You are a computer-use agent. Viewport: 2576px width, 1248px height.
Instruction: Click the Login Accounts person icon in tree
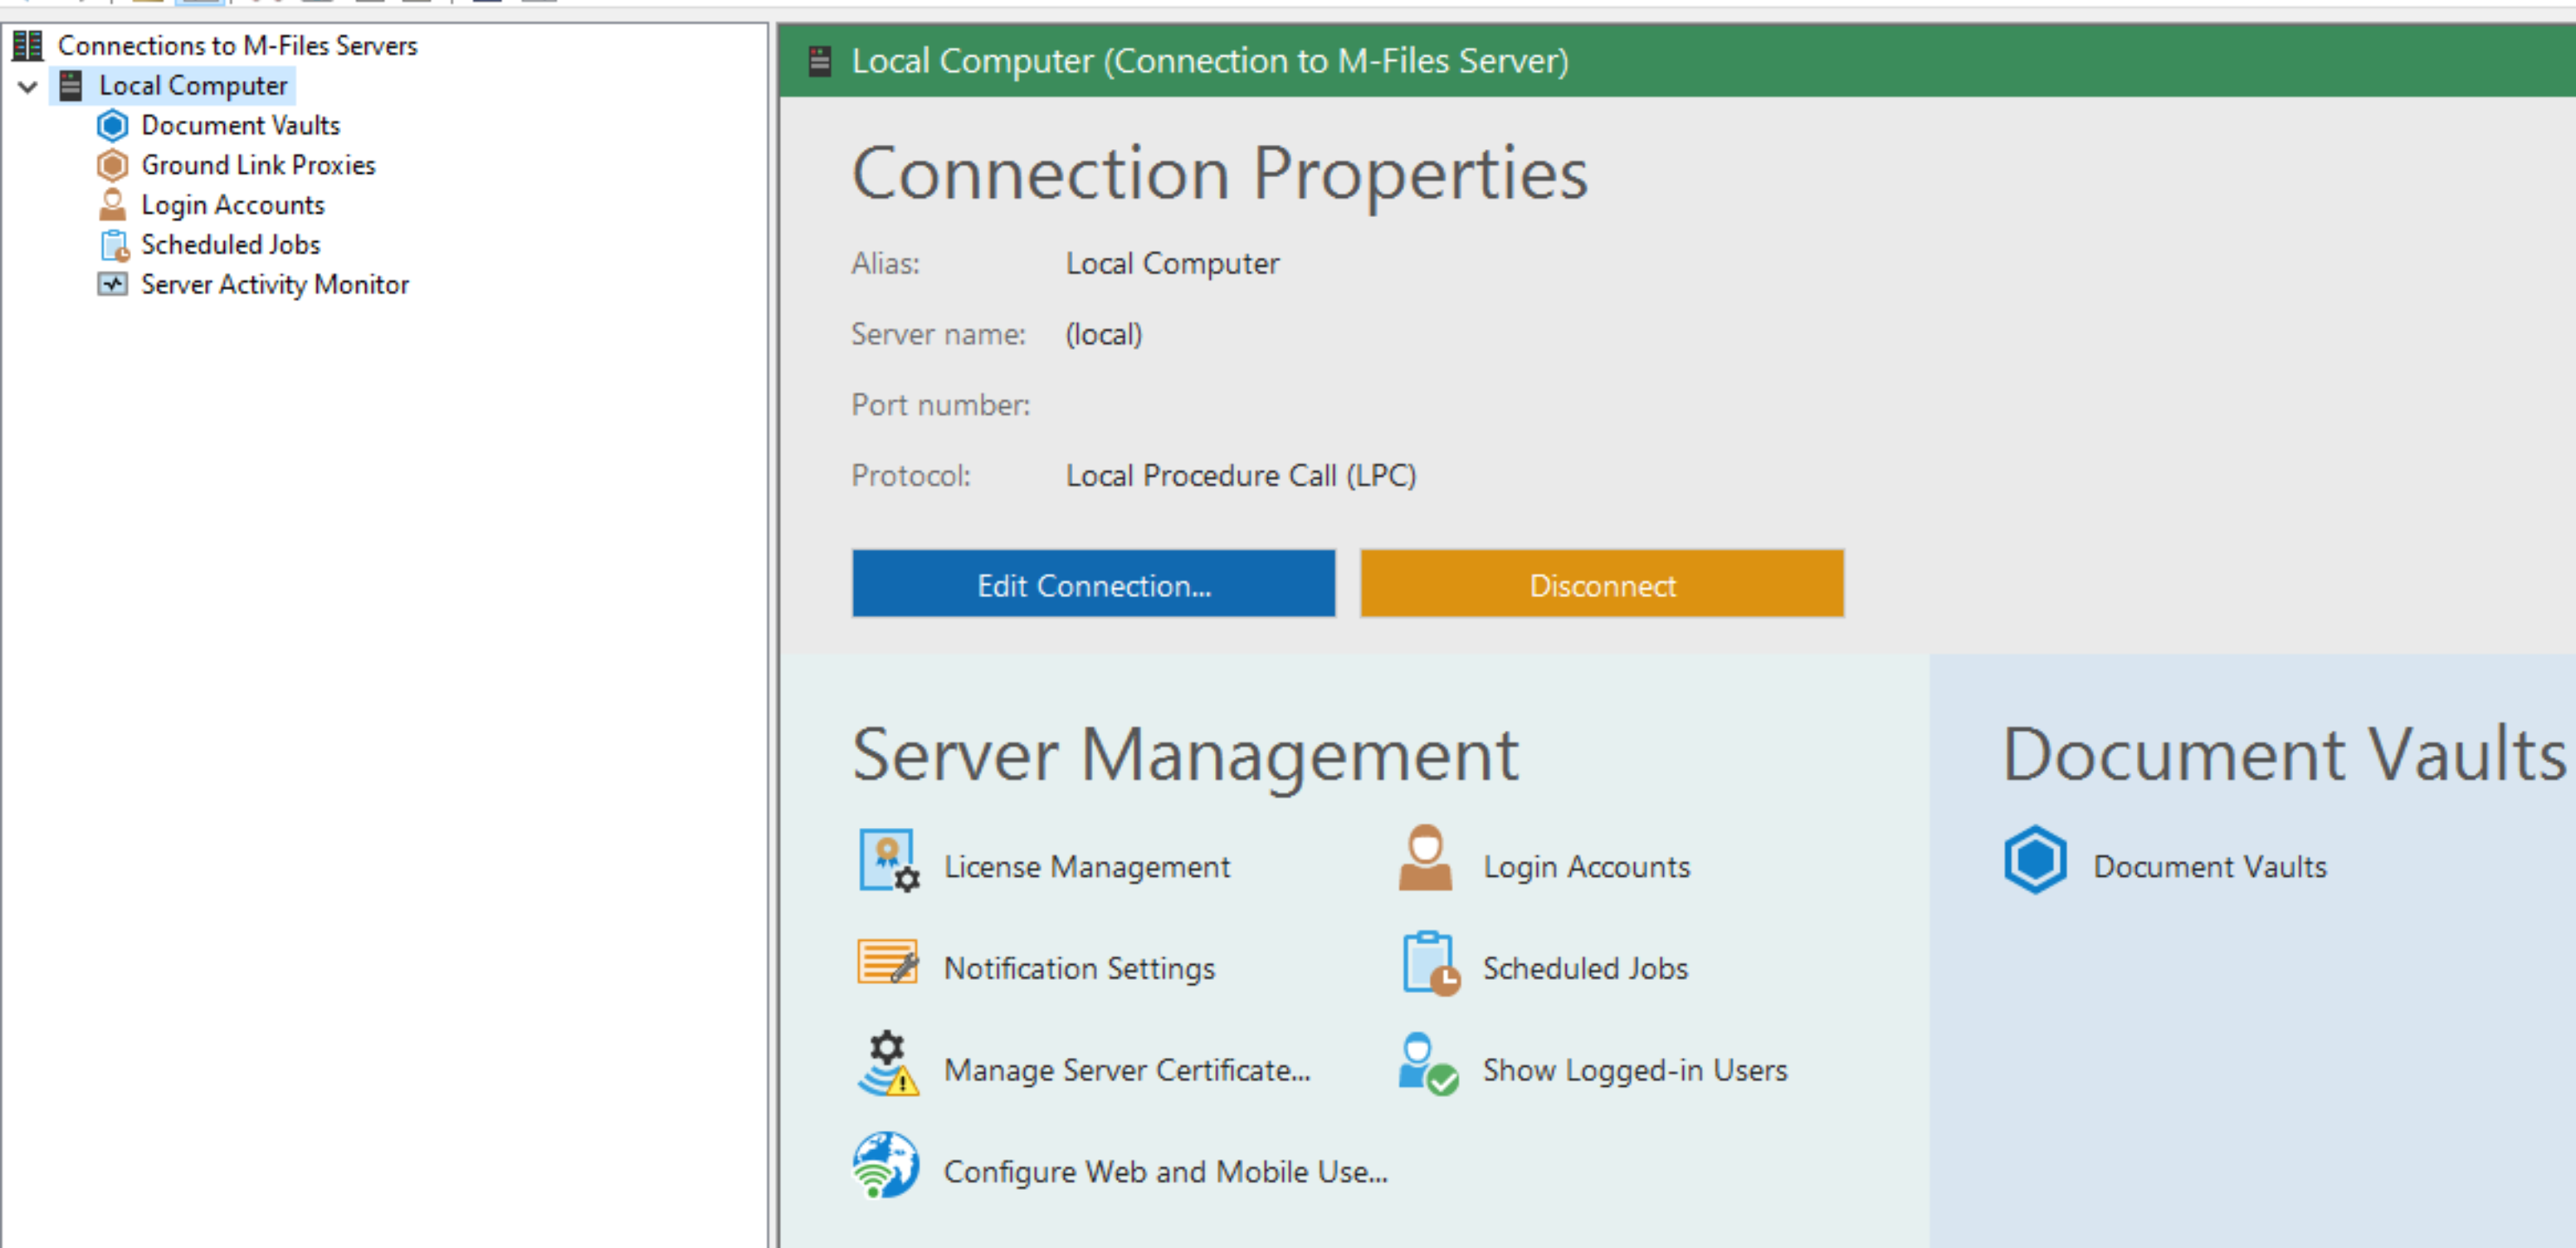pos(112,205)
